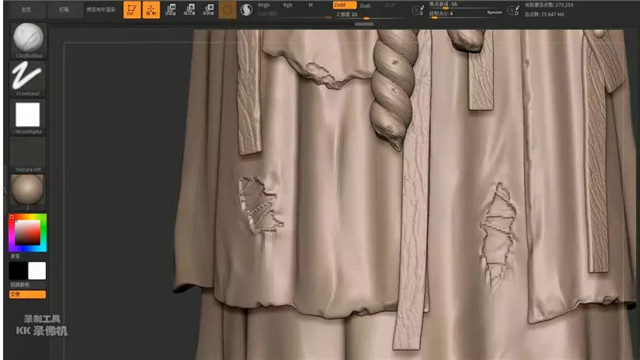The height and width of the screenshot is (360, 640).
Task: Toggle the Zadd mode
Action: tap(344, 5)
